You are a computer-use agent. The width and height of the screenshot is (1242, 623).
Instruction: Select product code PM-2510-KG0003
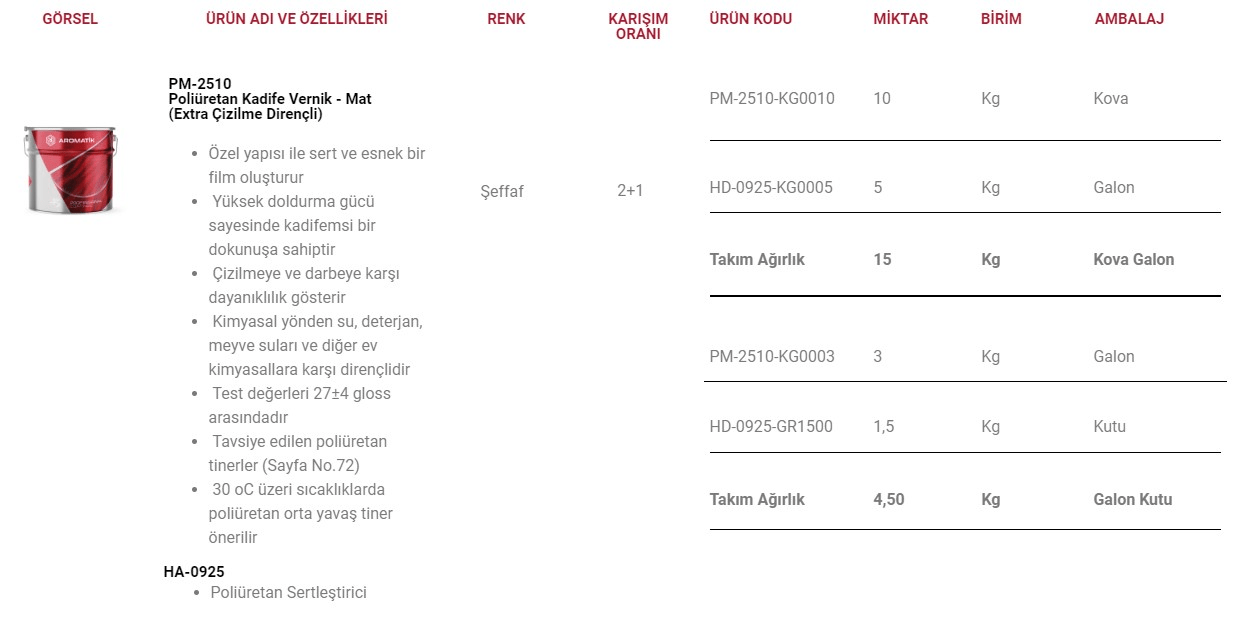point(772,357)
